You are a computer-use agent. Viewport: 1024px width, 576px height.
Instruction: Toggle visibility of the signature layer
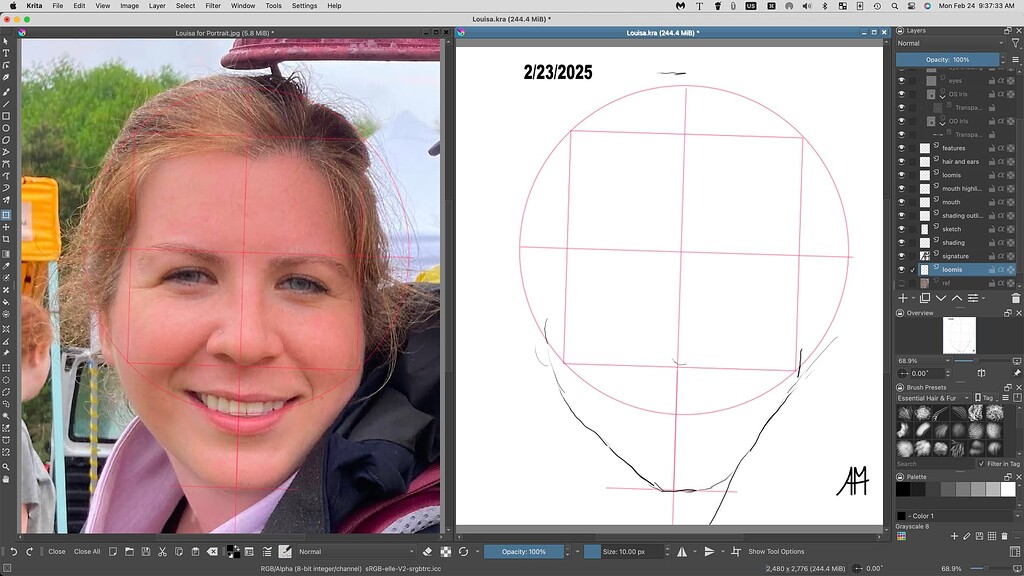[901, 256]
